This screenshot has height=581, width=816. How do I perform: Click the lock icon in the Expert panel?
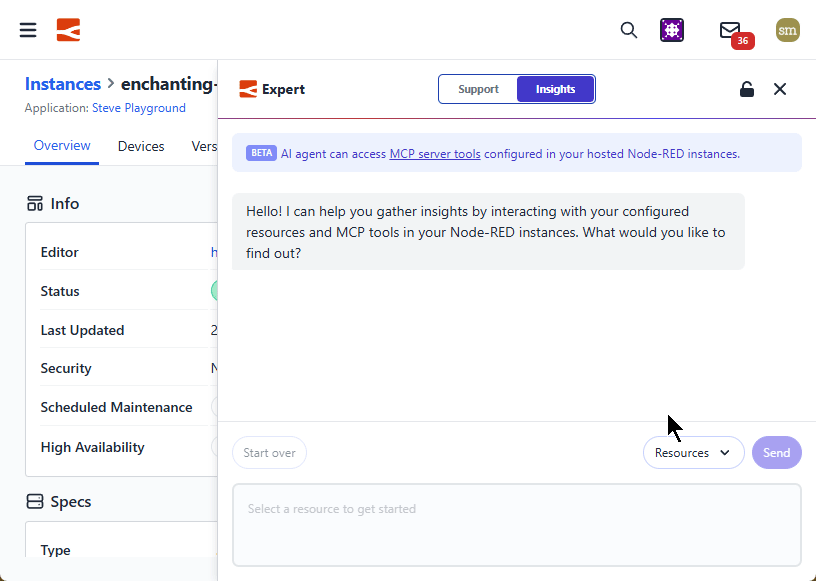click(746, 89)
